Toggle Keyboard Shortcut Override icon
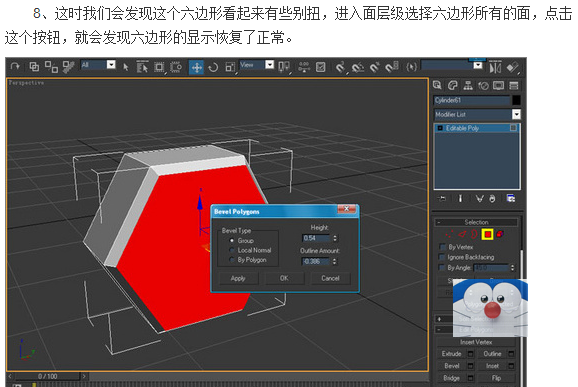Viewport: 578px width, 387px height. [321, 67]
